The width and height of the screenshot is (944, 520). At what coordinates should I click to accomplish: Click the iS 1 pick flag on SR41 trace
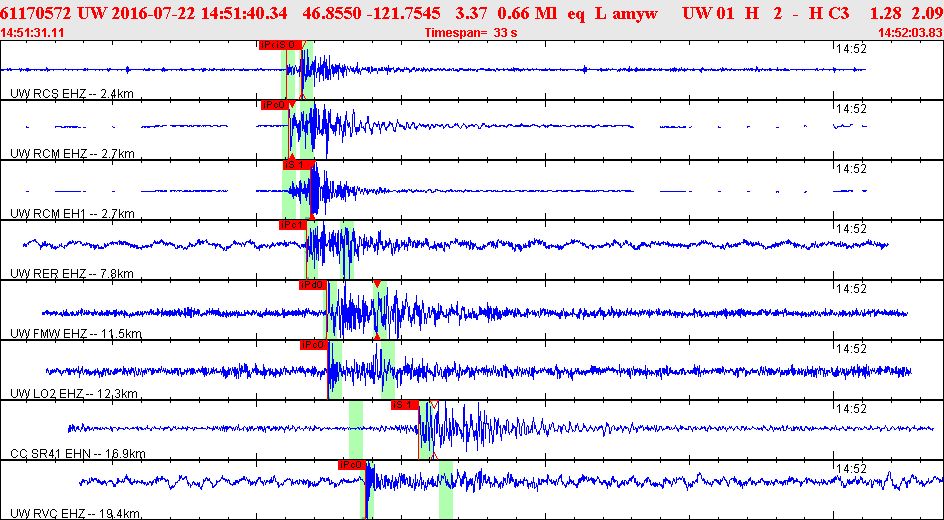click(x=405, y=405)
